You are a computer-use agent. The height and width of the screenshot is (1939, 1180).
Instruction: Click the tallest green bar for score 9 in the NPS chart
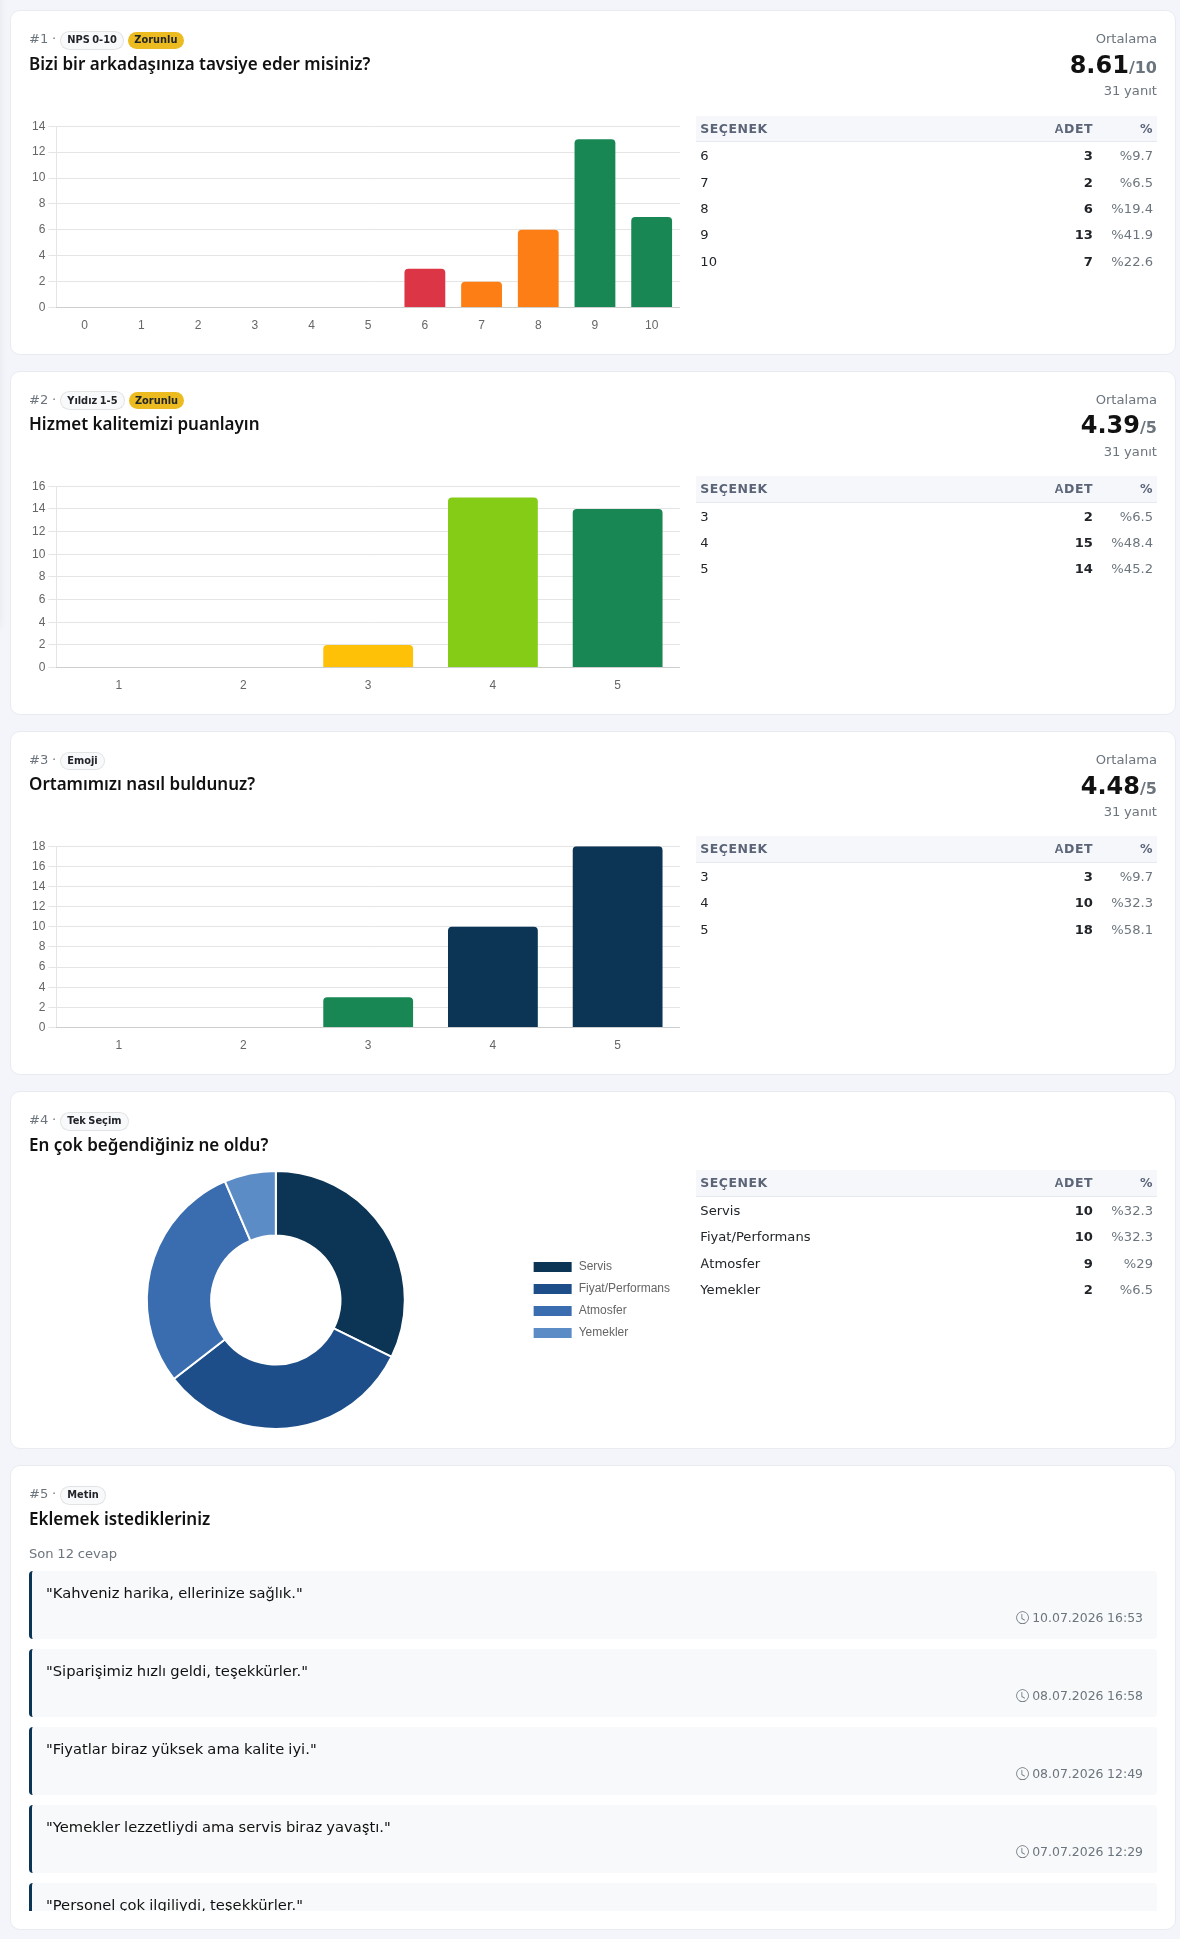coord(595,223)
